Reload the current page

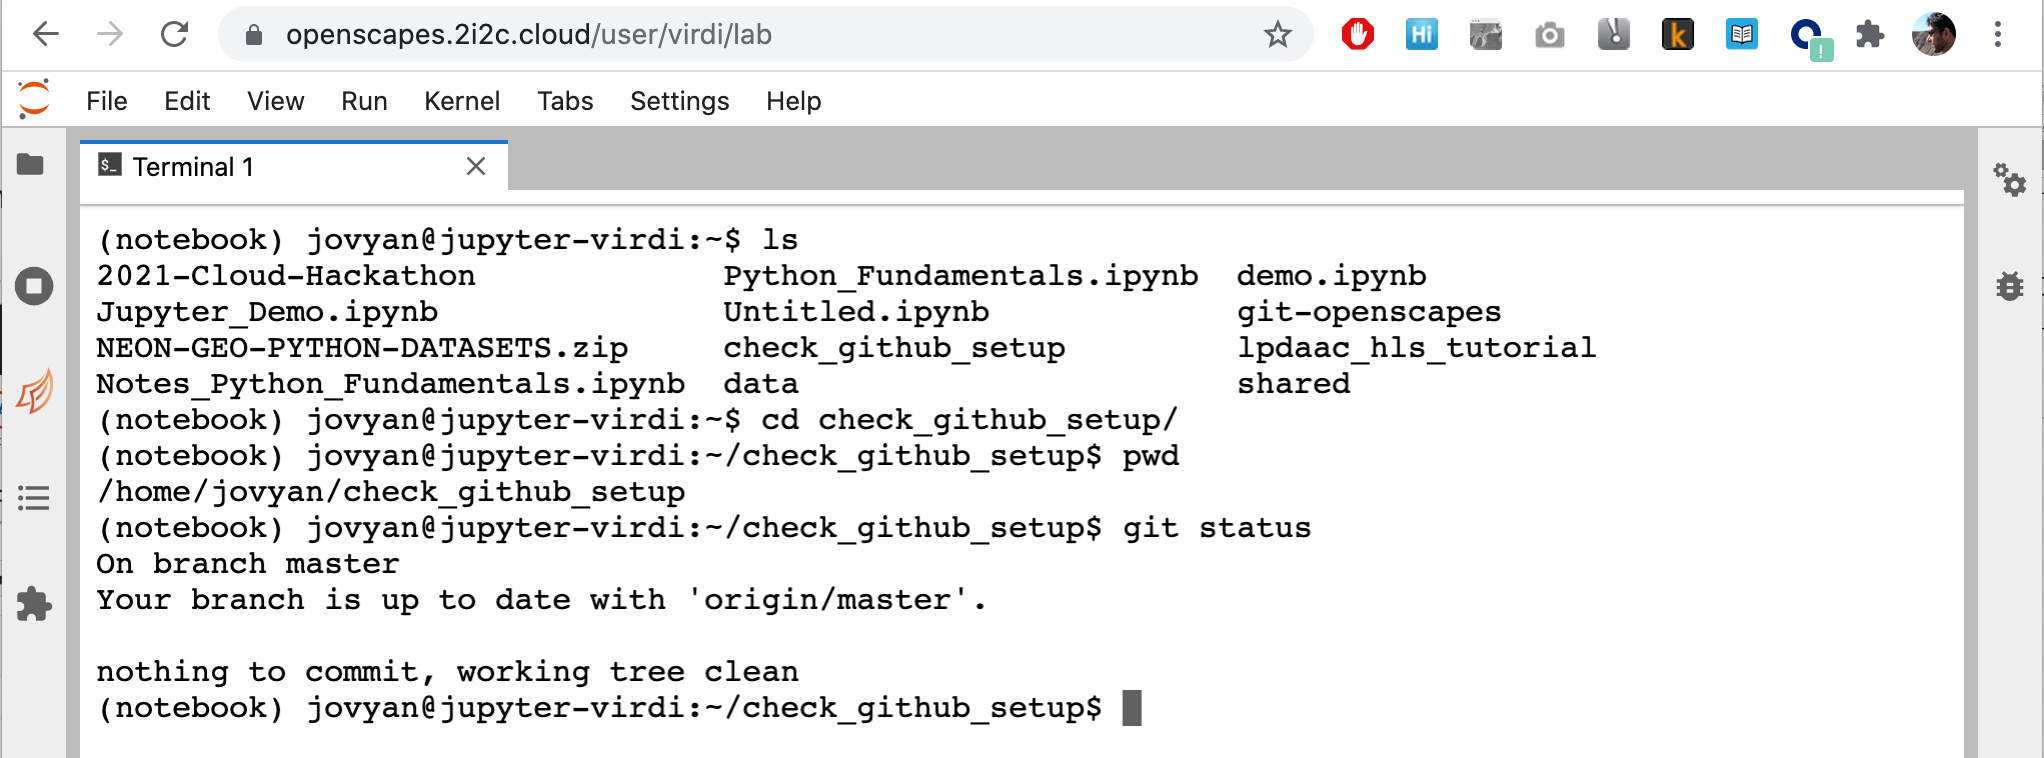pyautogui.click(x=174, y=33)
